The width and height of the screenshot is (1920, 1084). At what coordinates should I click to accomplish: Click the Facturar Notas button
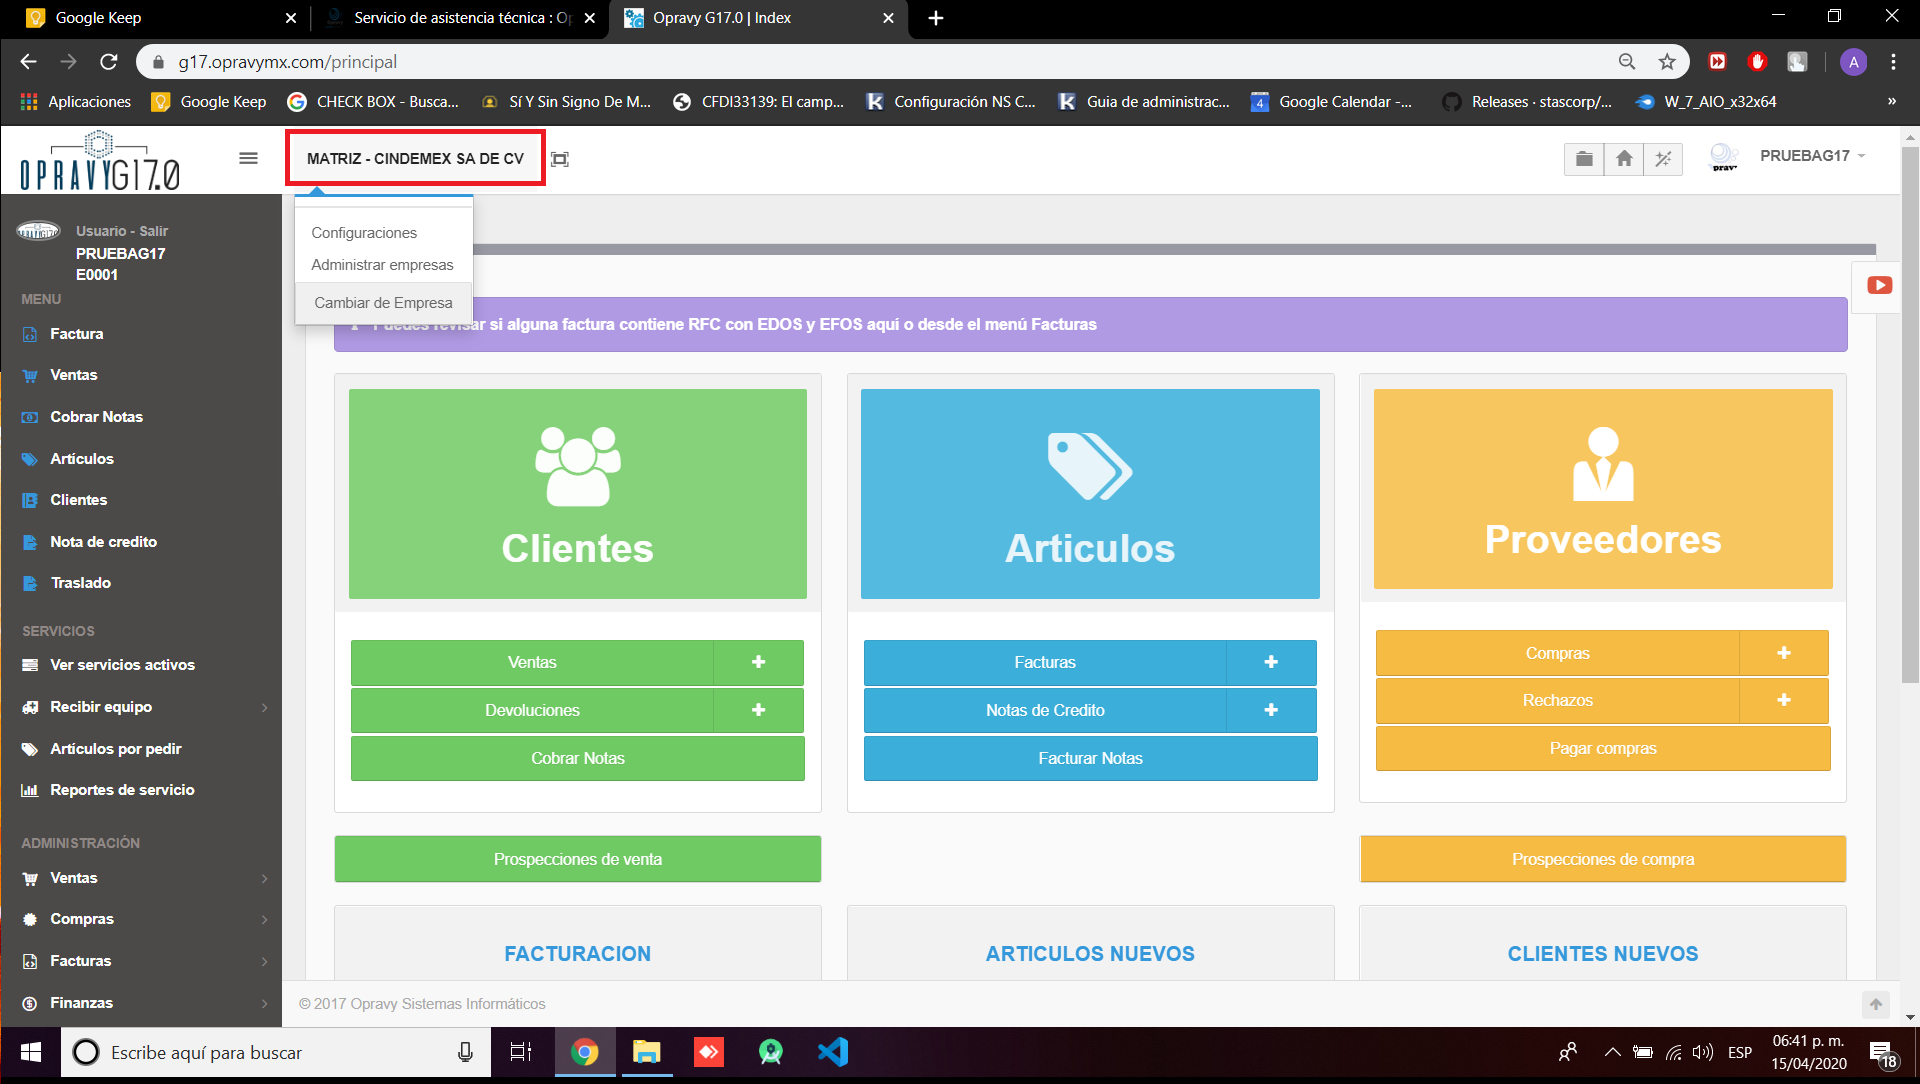pos(1090,758)
